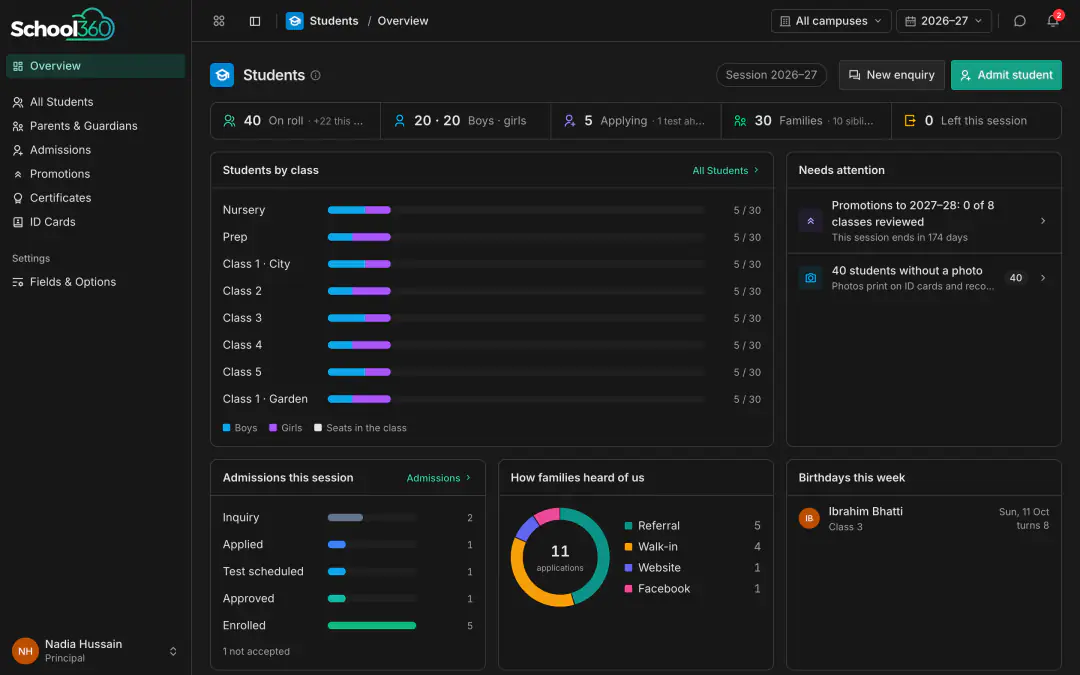Click the Admit student button

[x=1006, y=75]
